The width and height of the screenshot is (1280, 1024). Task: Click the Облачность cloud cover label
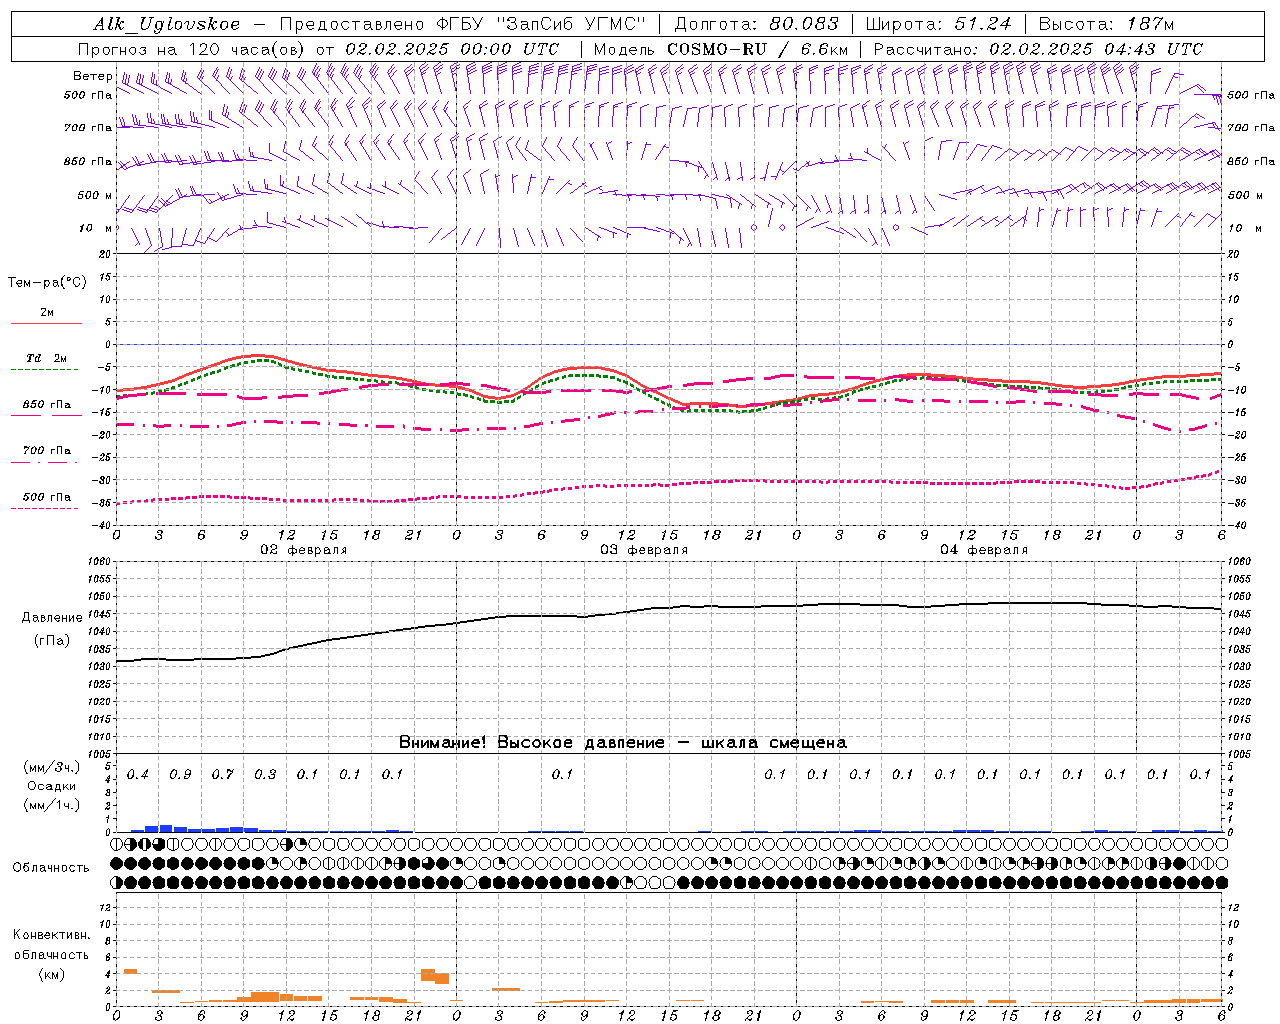(51, 868)
